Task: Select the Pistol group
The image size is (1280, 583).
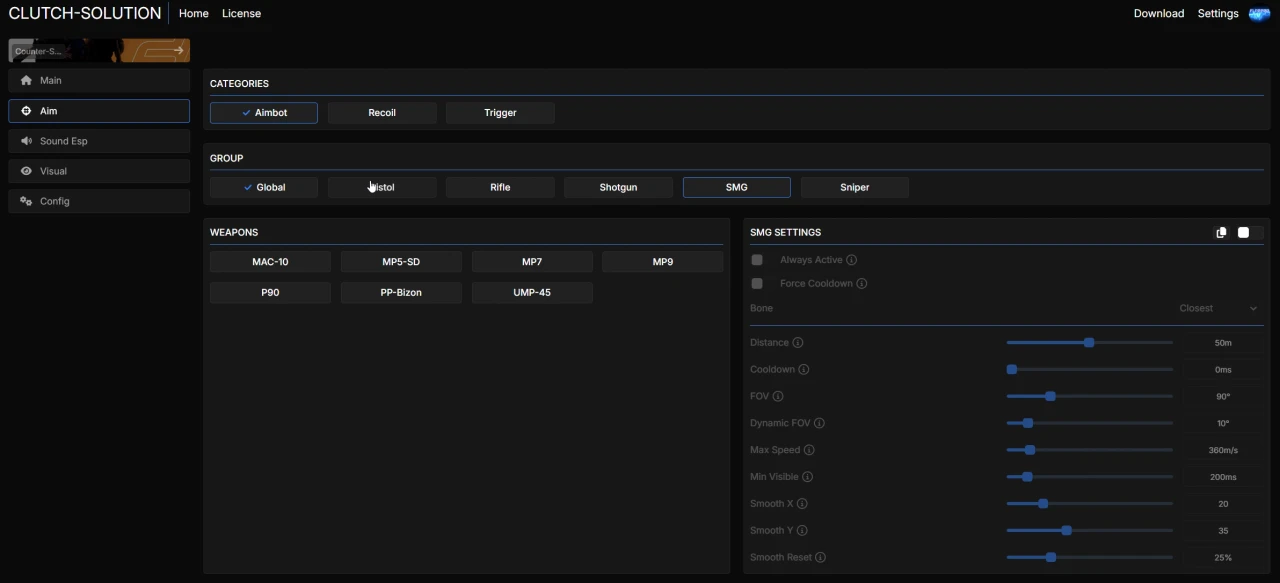Action: [x=382, y=187]
